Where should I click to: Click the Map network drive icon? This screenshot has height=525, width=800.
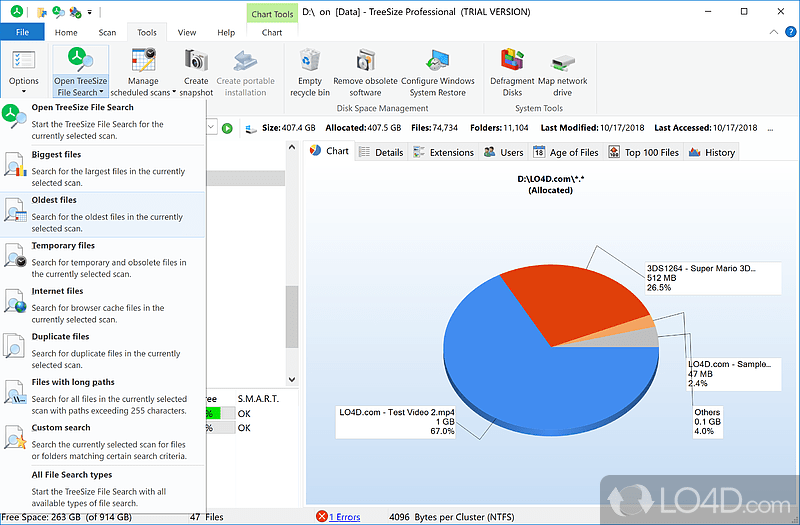coord(563,63)
